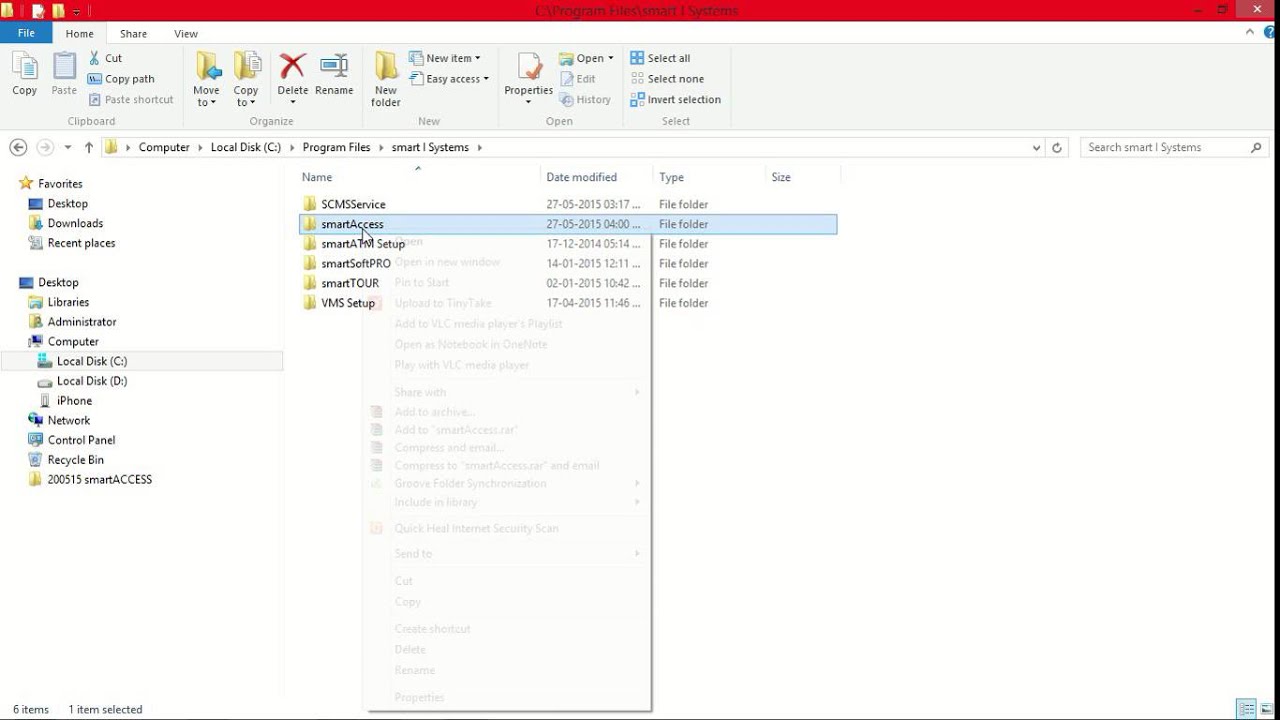The image size is (1280, 720).
Task: Click the Copy icon in Clipboard group
Action: pyautogui.click(x=25, y=74)
